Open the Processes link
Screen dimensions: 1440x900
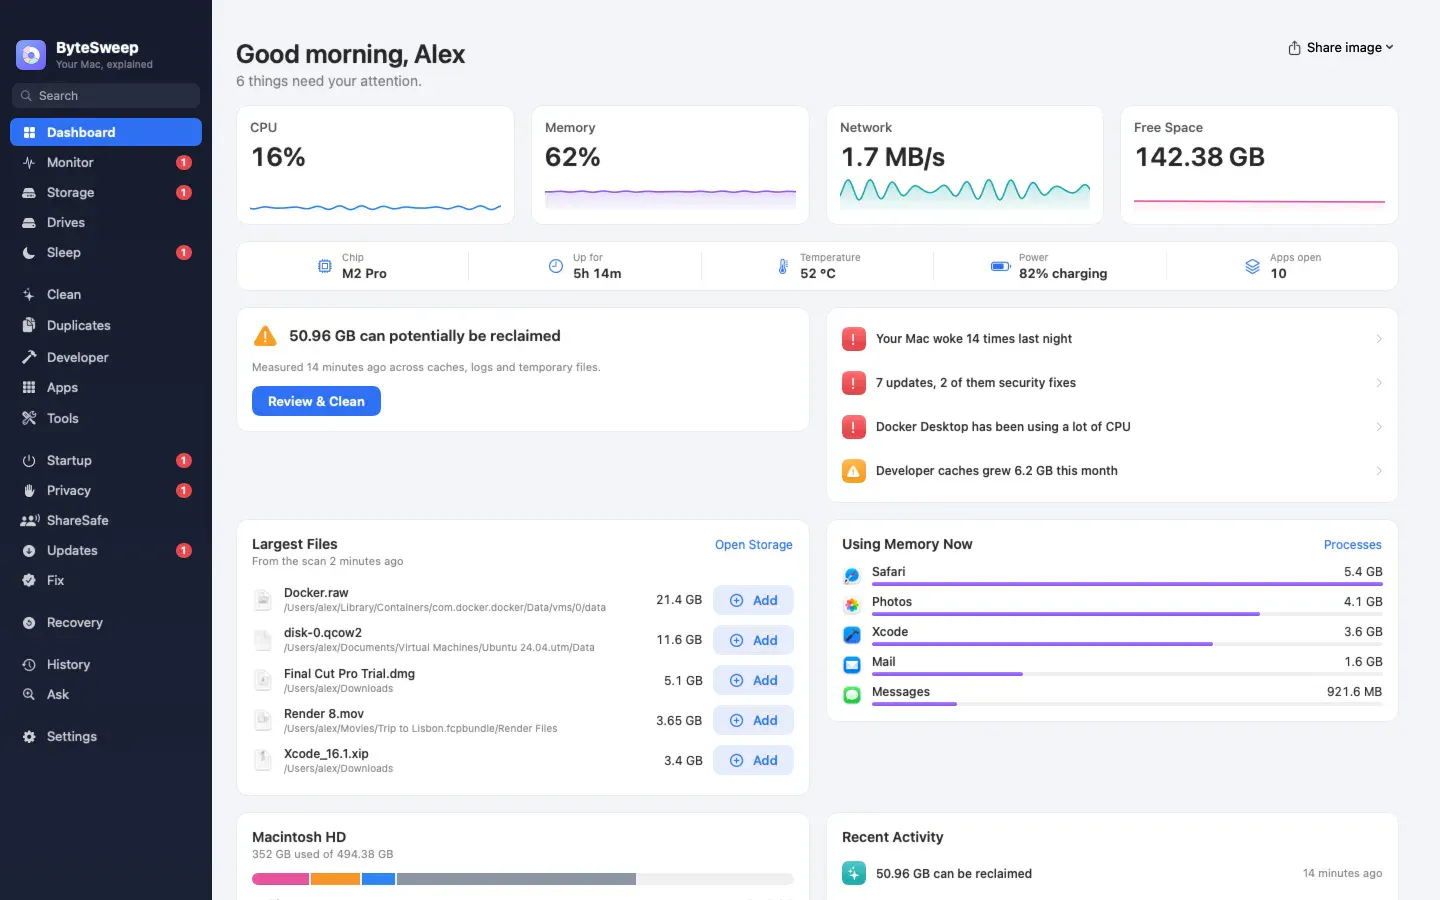point(1352,545)
